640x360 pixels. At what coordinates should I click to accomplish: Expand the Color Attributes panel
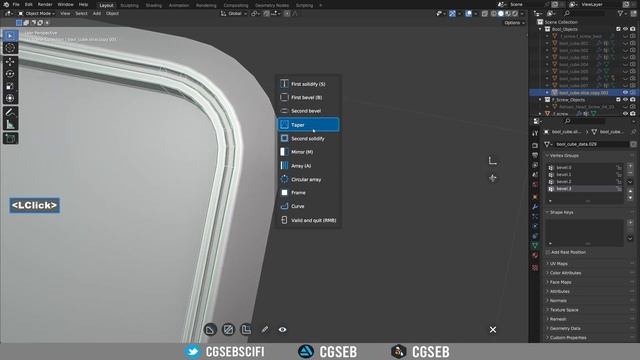point(565,273)
